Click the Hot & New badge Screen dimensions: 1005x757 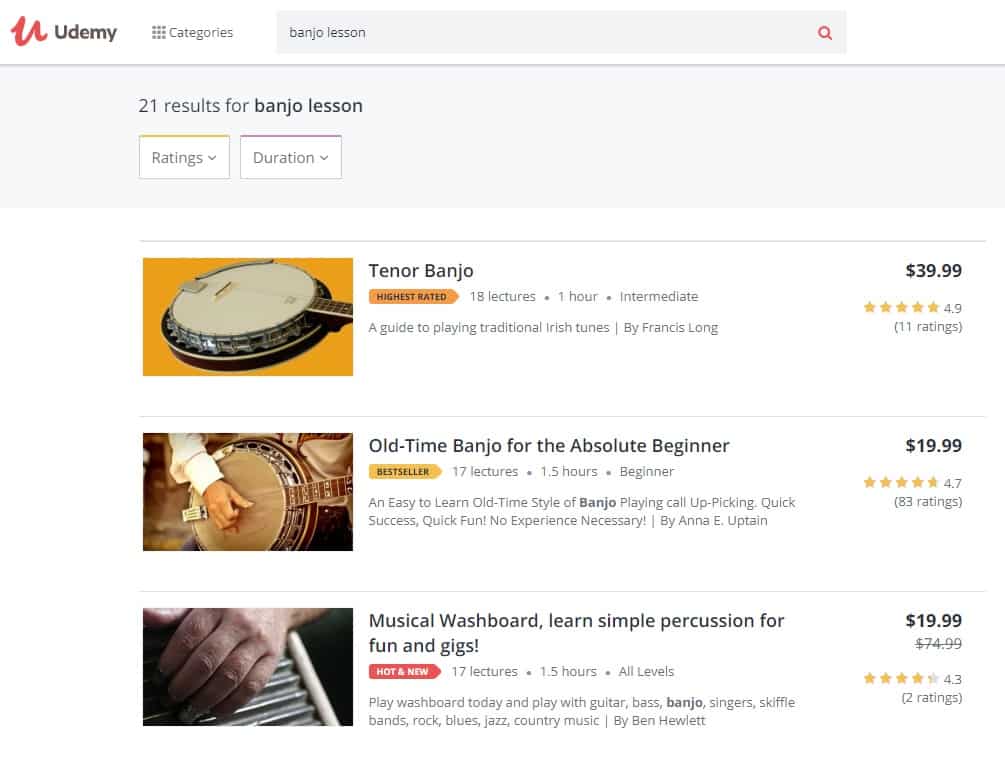[403, 672]
